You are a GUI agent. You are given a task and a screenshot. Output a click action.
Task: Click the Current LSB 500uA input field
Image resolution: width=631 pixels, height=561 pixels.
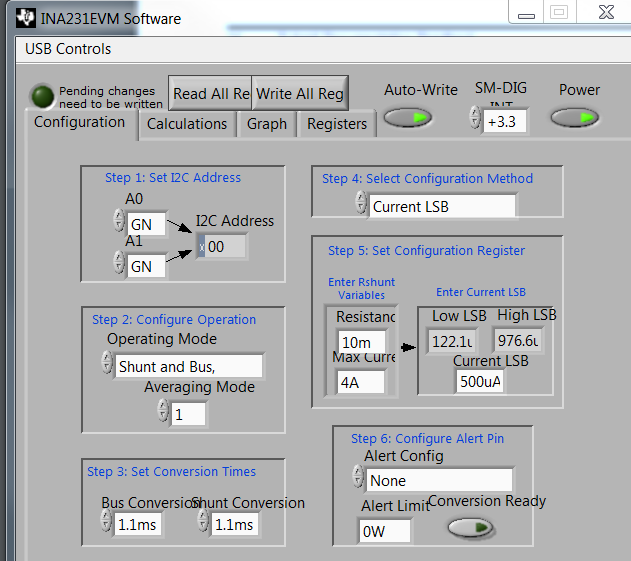480,381
